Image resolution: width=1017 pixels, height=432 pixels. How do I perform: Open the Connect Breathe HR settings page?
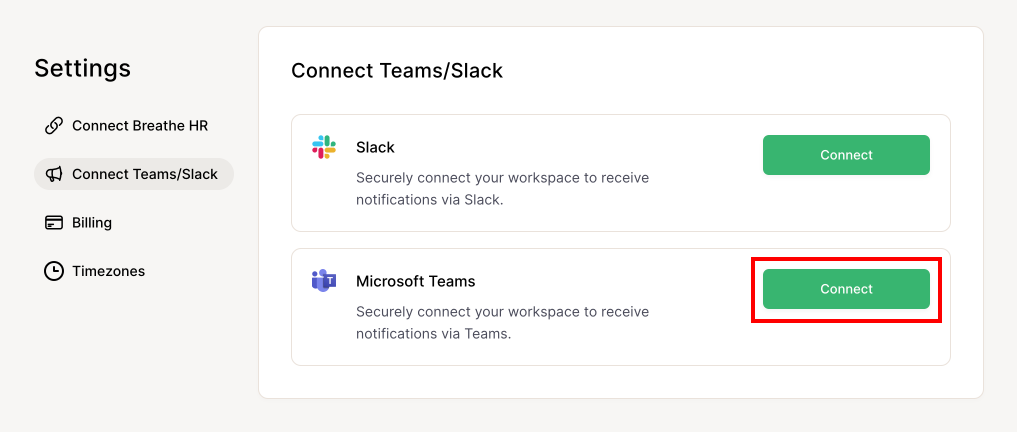click(x=139, y=126)
